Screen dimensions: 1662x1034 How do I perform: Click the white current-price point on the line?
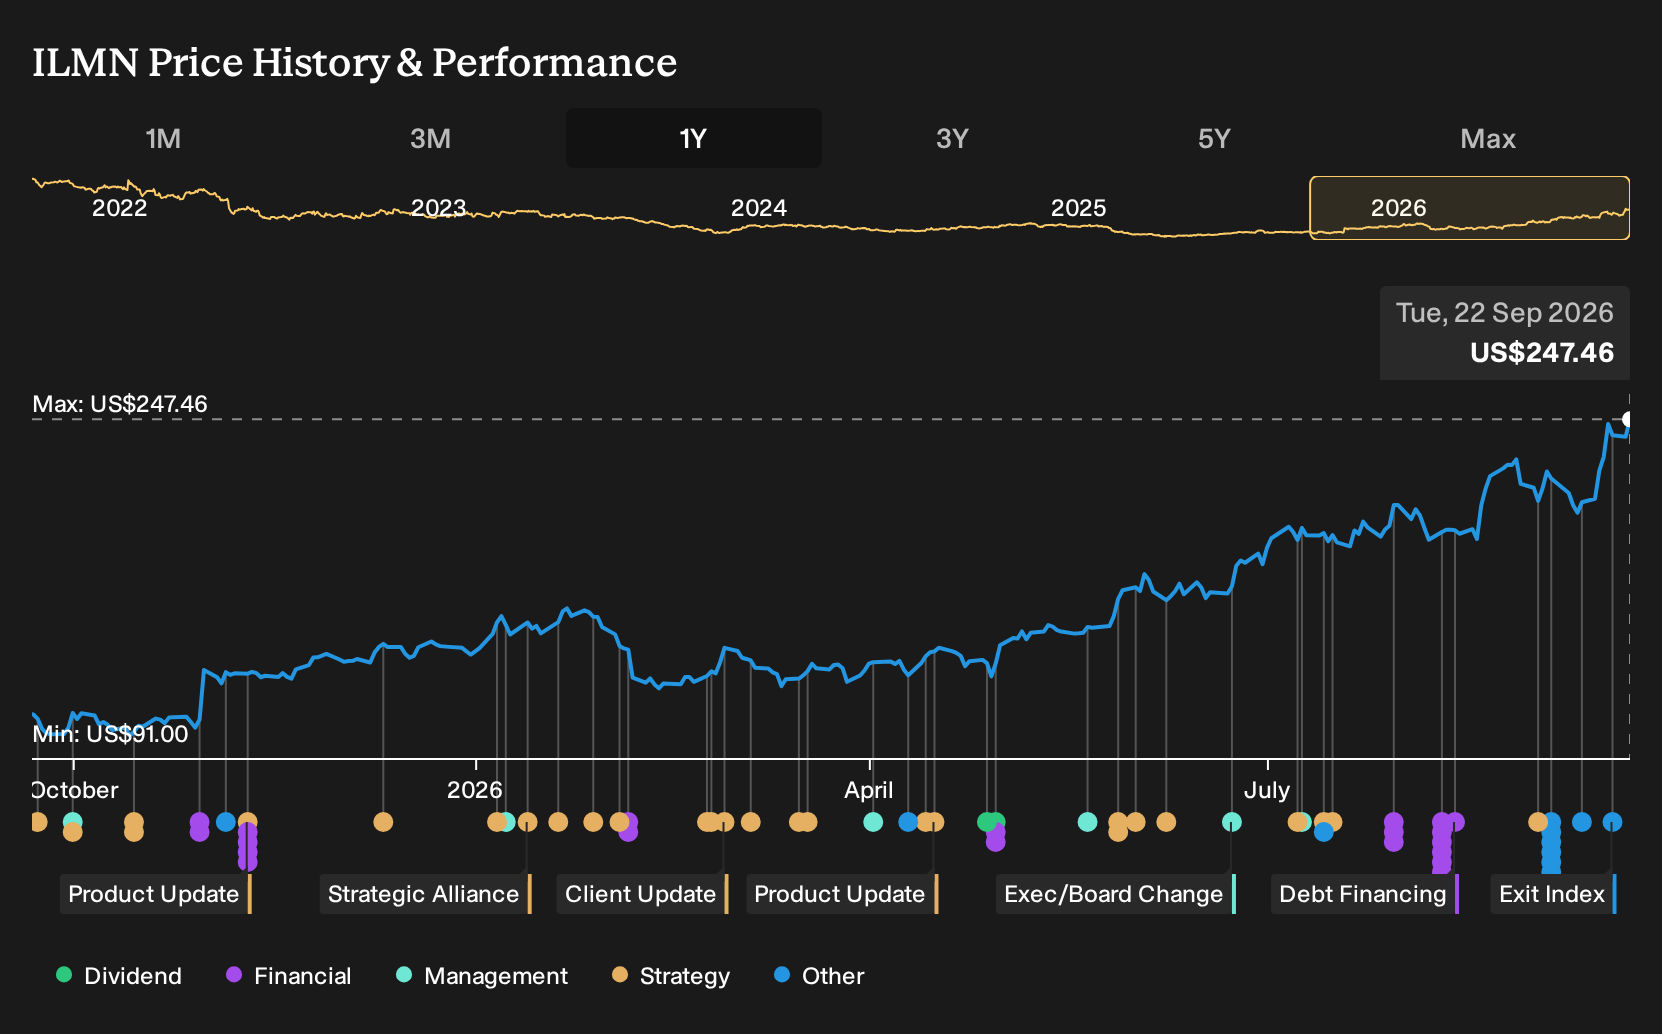1628,419
